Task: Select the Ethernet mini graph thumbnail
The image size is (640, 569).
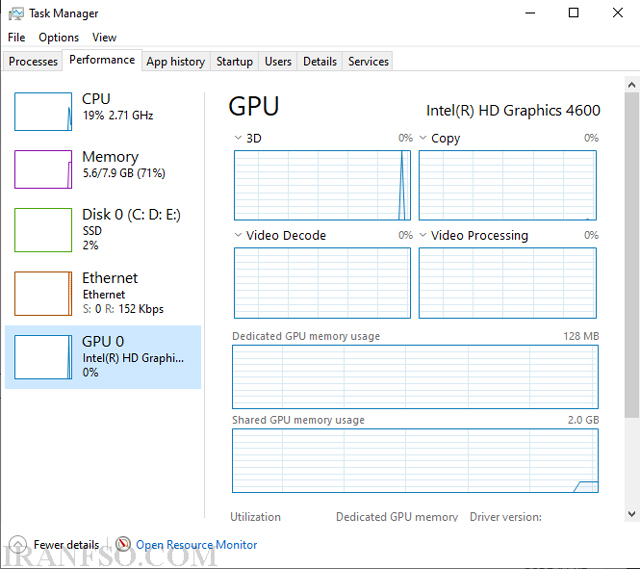Action: pos(43,293)
